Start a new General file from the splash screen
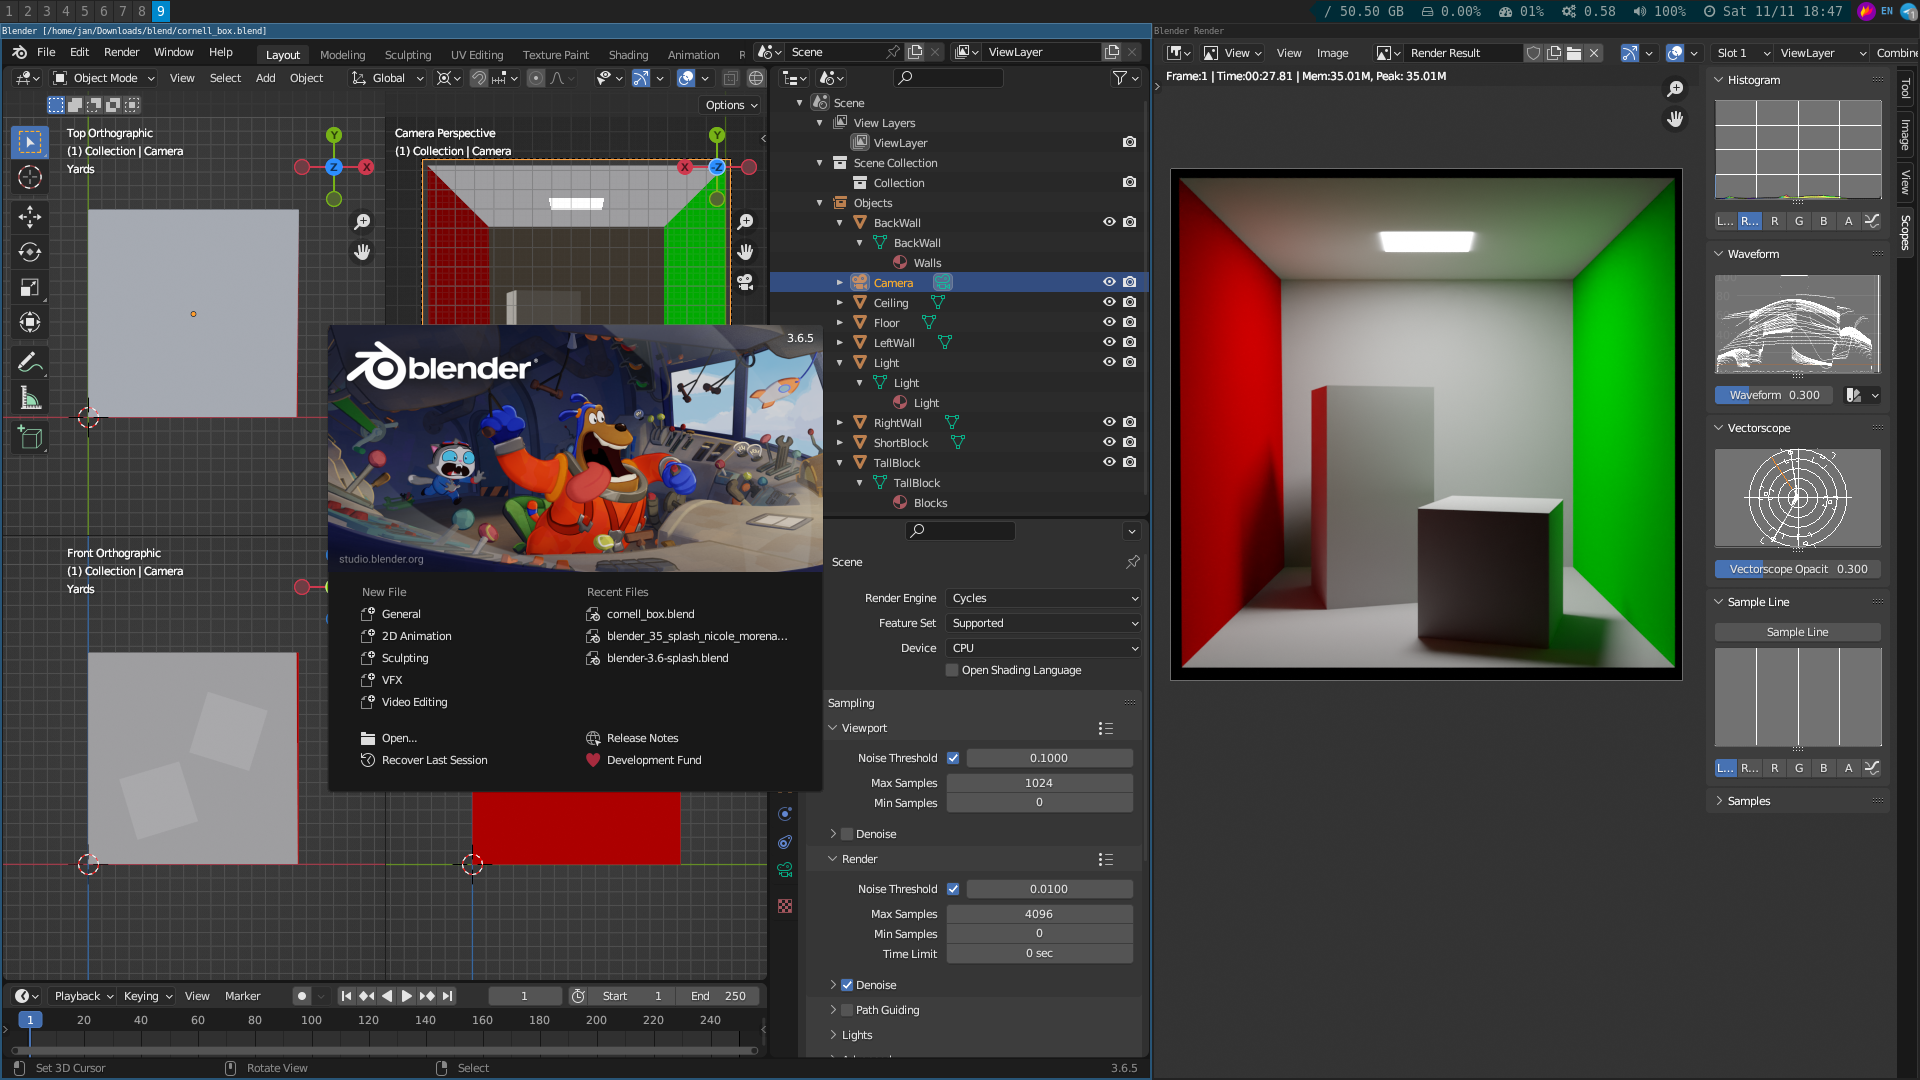 point(399,613)
